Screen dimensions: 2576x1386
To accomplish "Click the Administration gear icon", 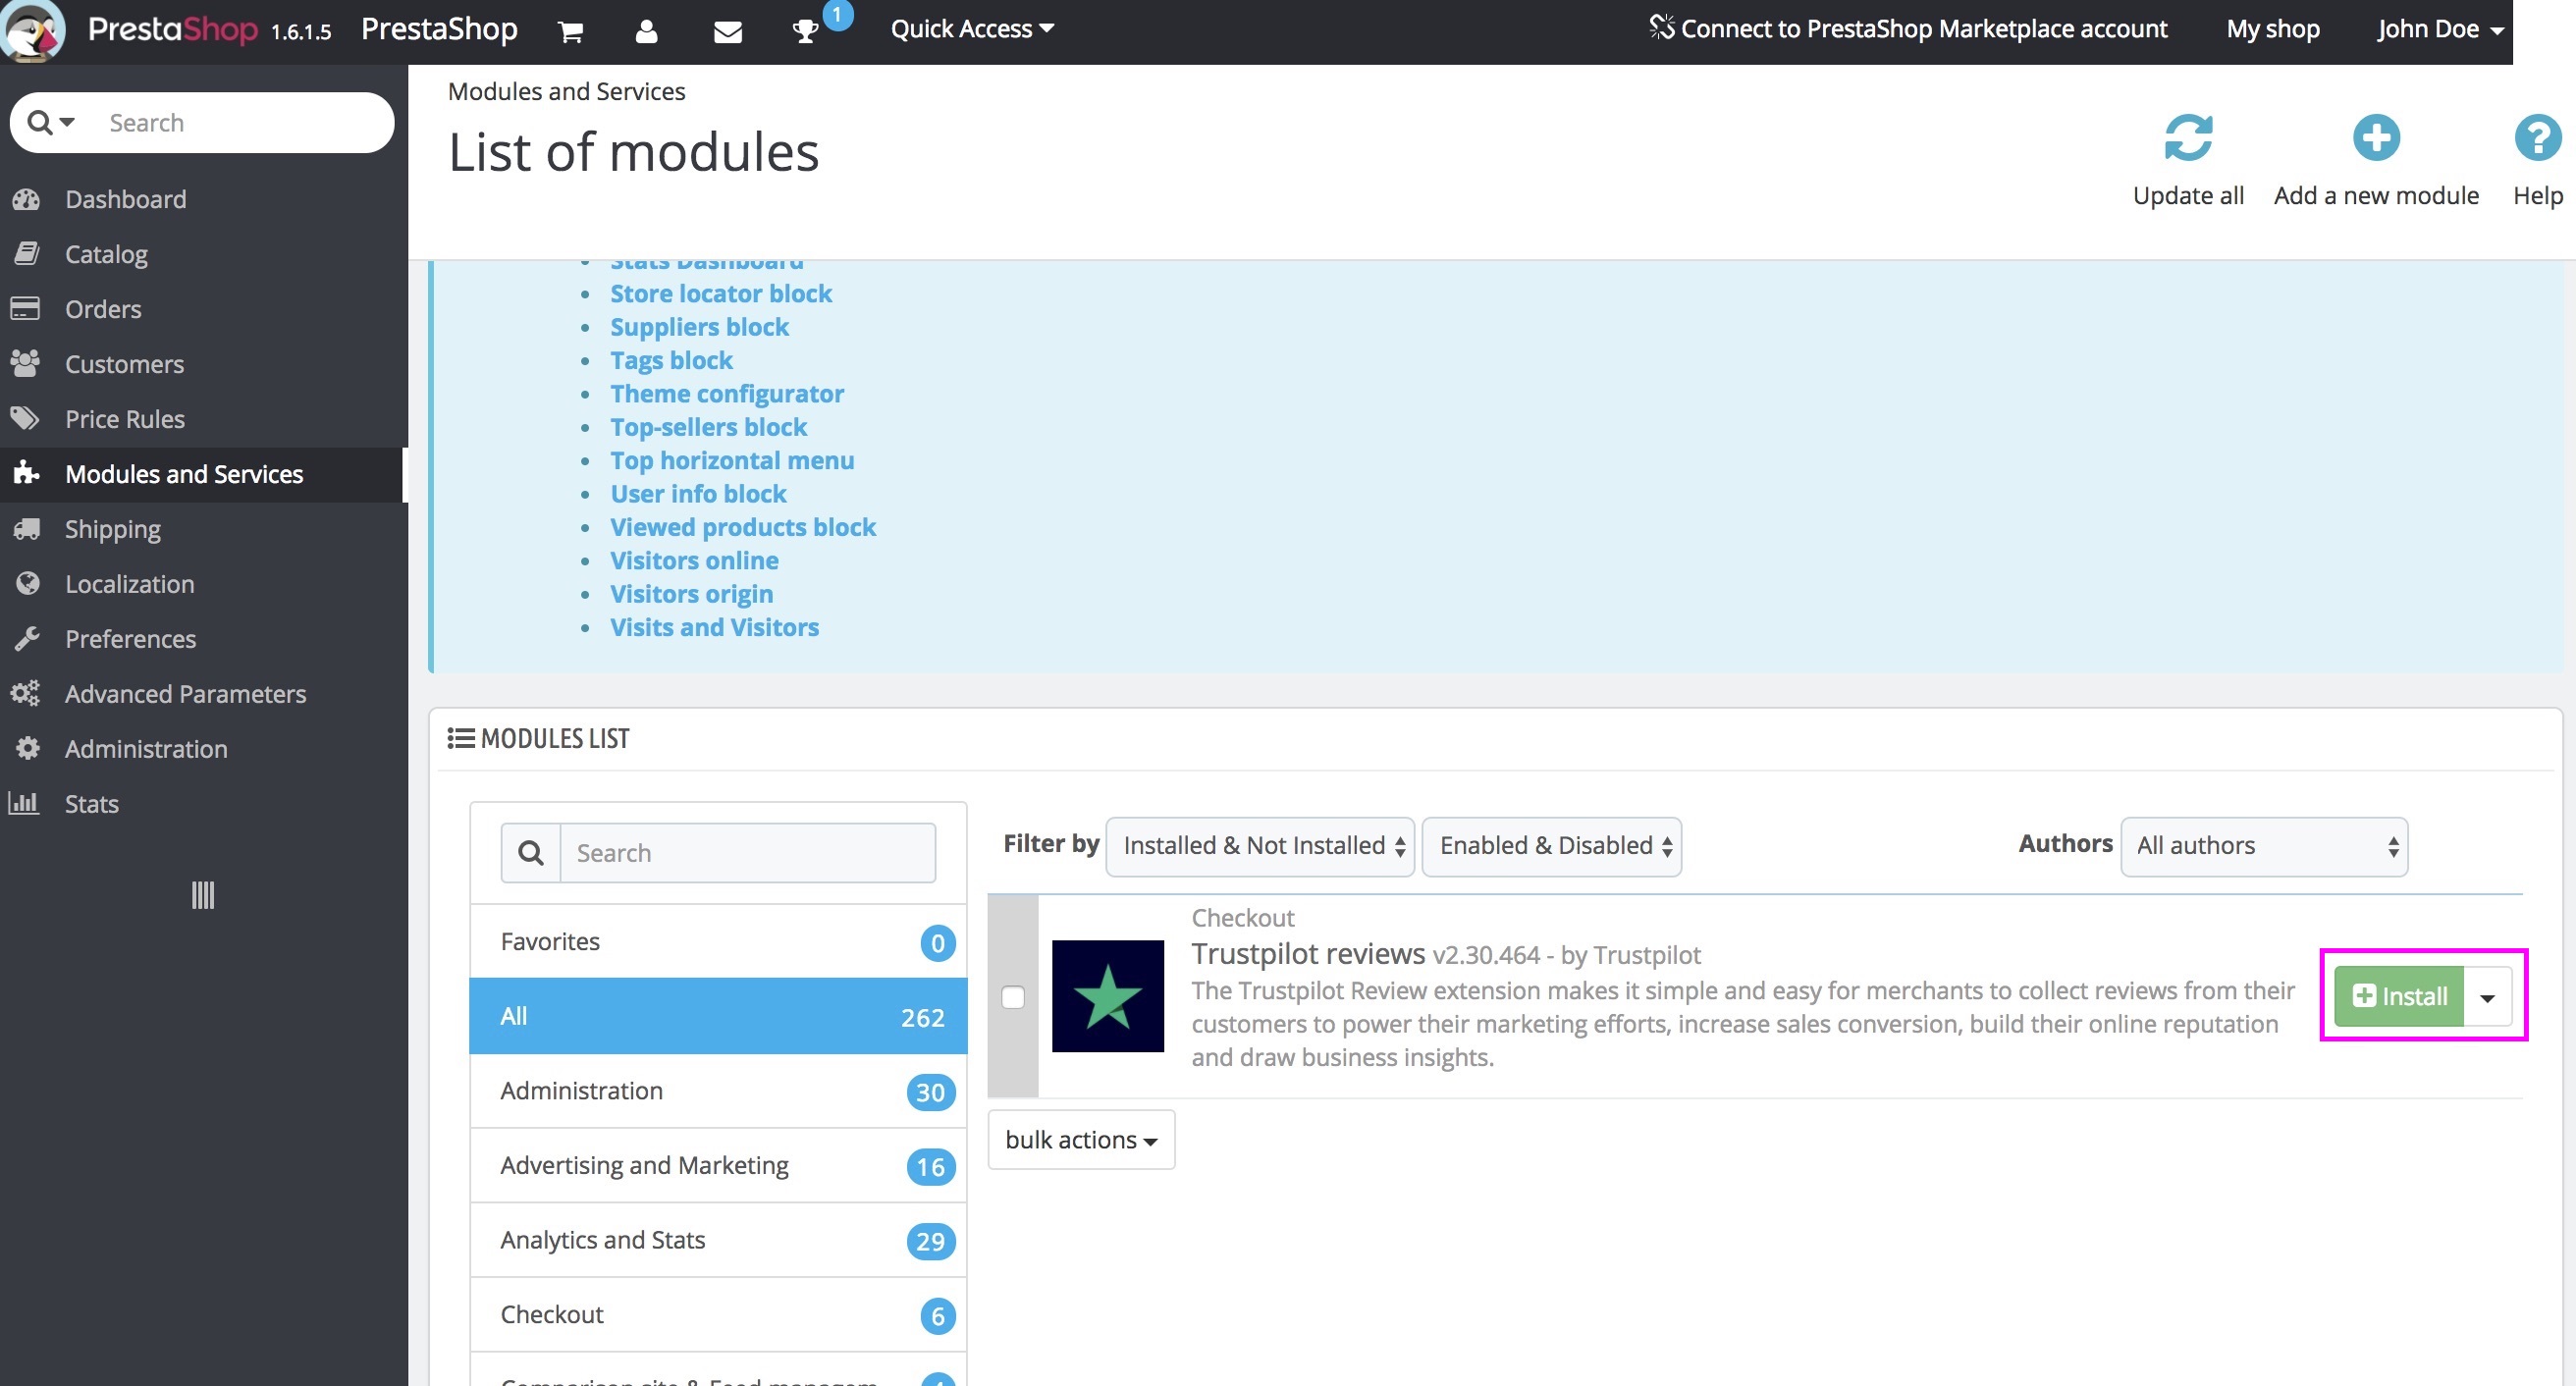I will click(28, 748).
